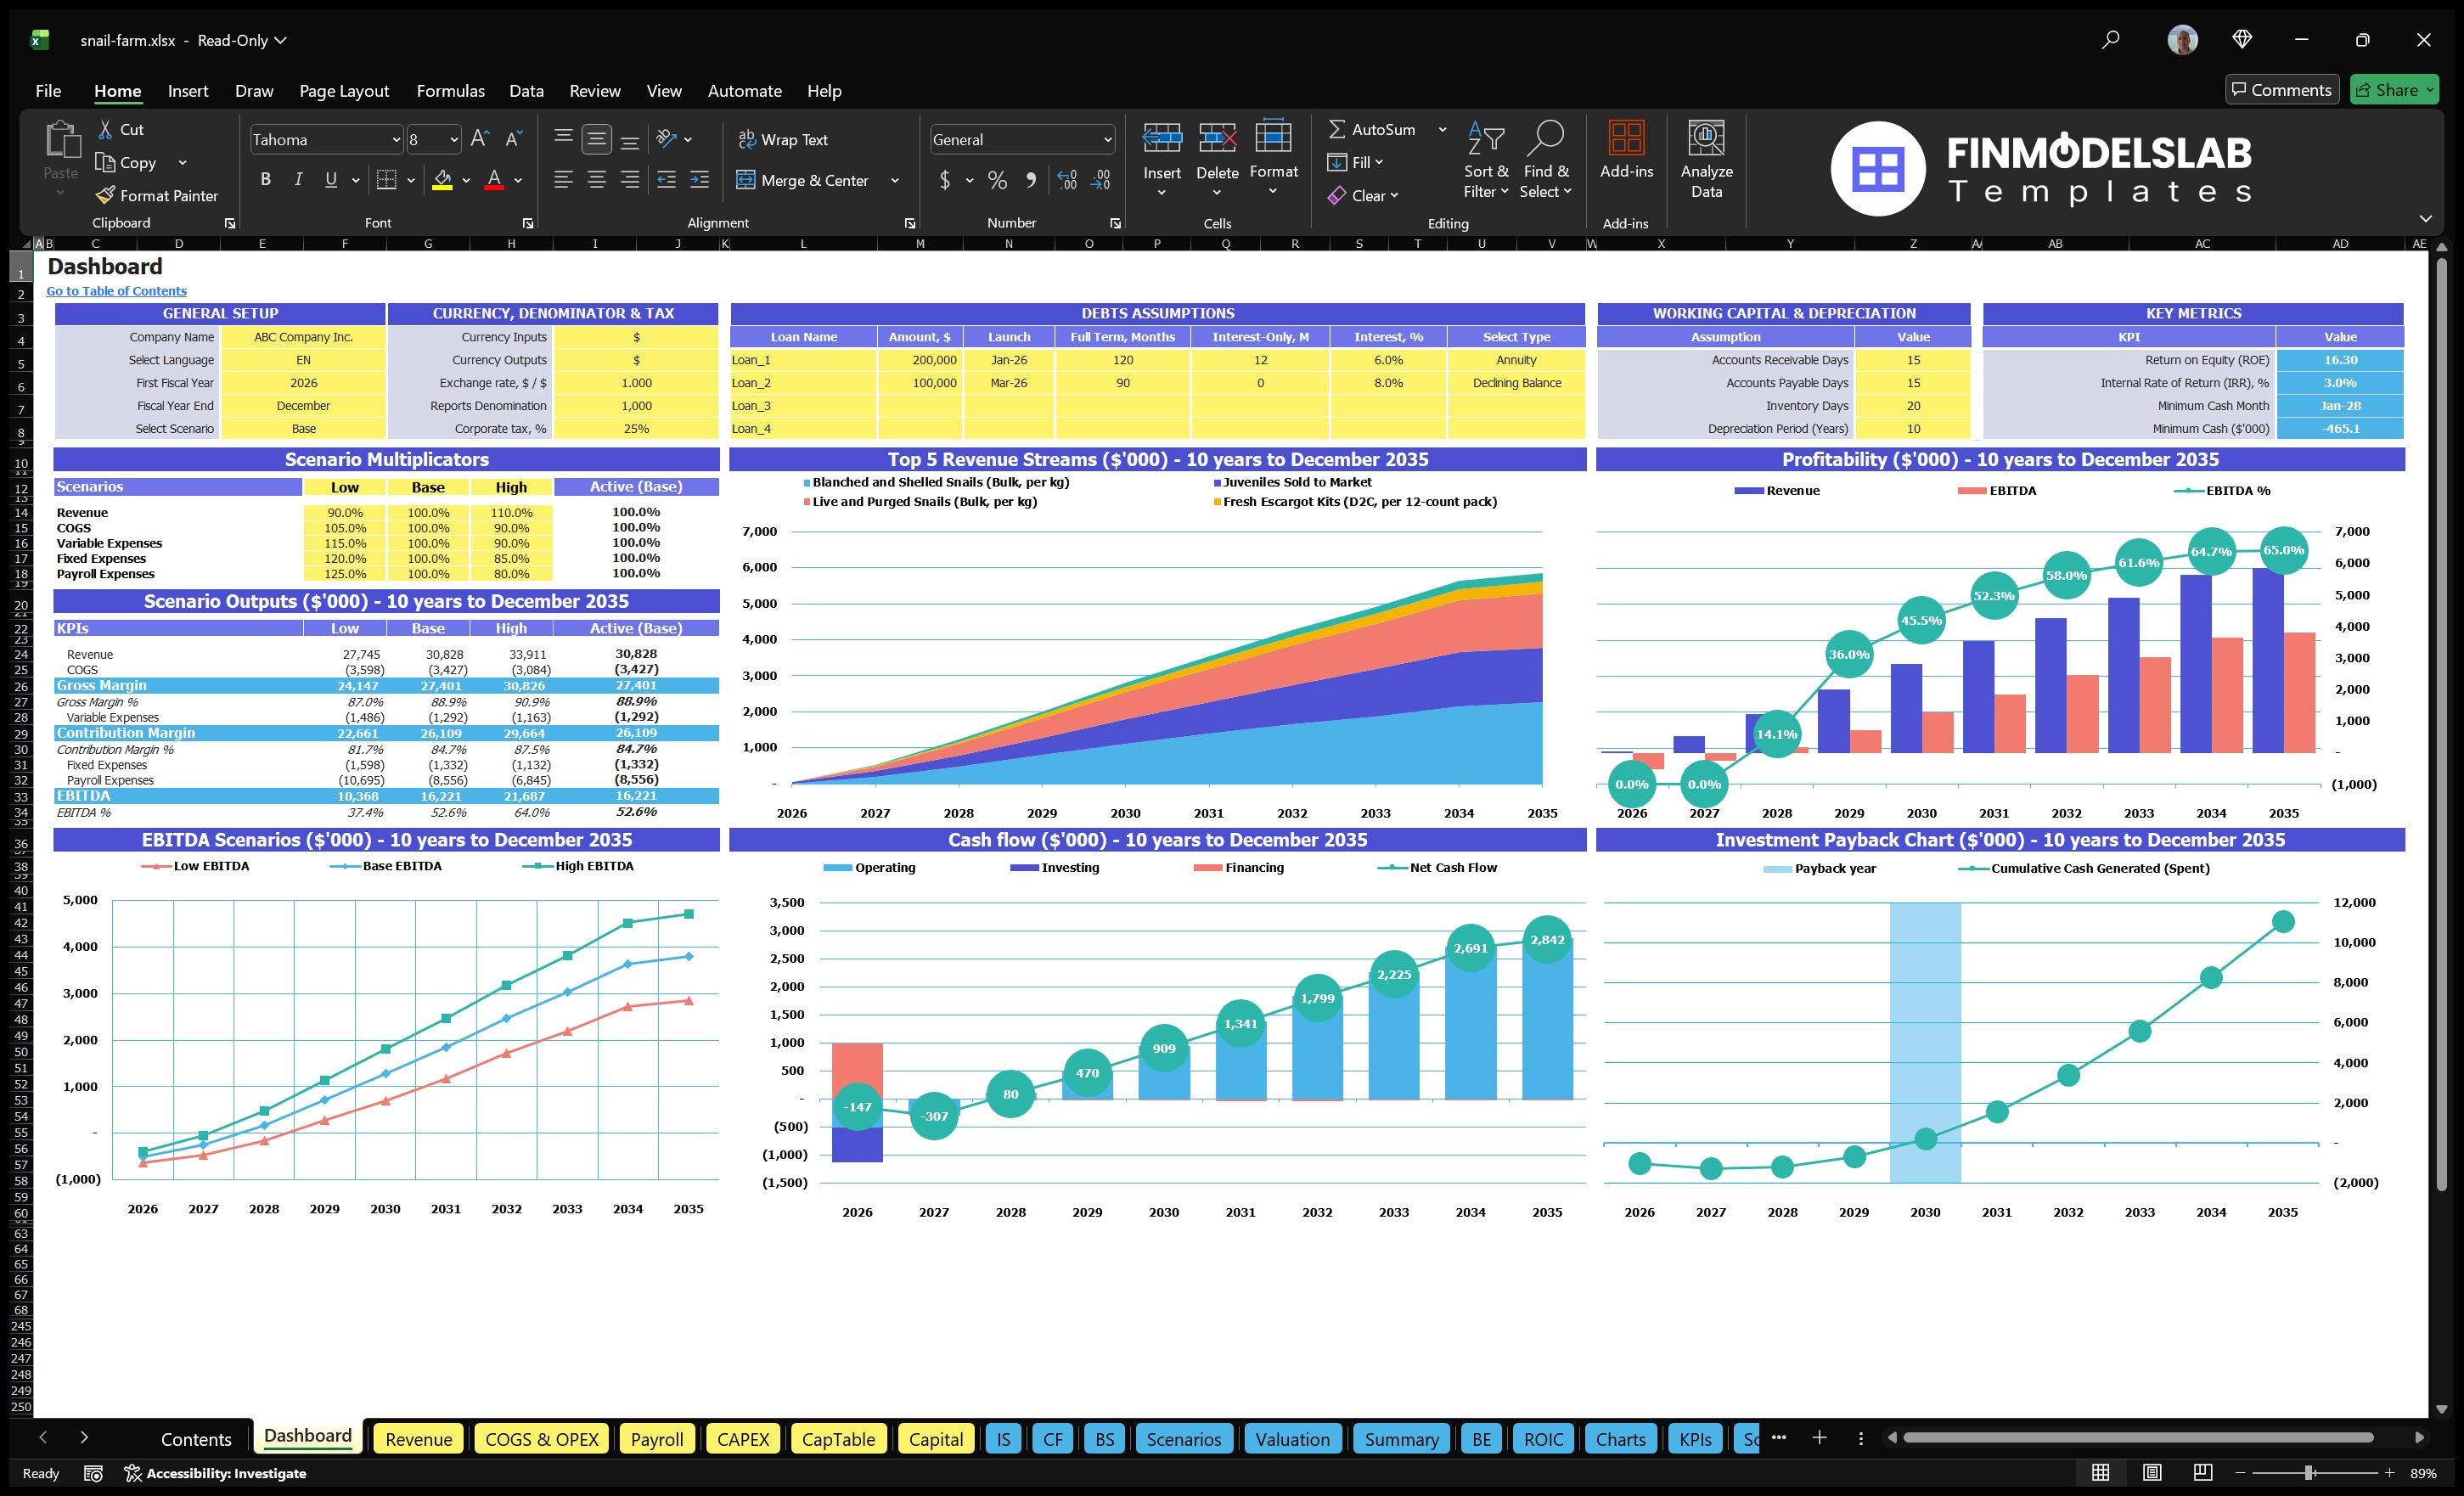Toggle bold formatting
Viewport: 2464px width, 1496px height.
tap(265, 179)
